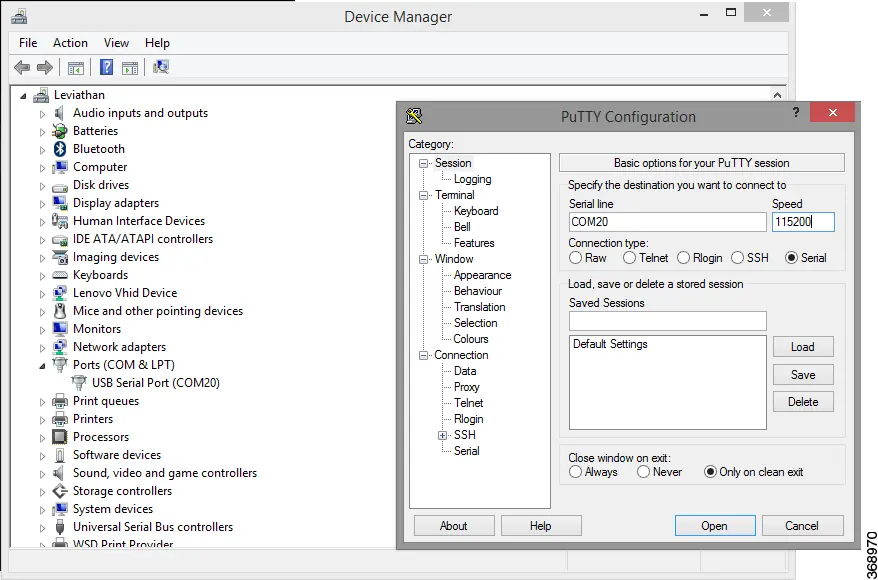The width and height of the screenshot is (878, 580).
Task: Select the USB Serial Port (COM20) icon
Action: coord(79,383)
